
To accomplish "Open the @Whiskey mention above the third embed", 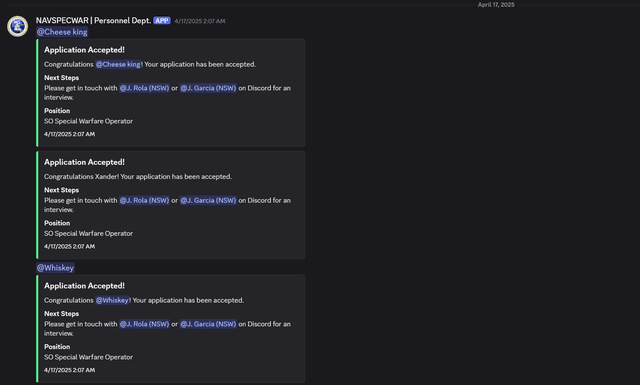I will tap(56, 268).
